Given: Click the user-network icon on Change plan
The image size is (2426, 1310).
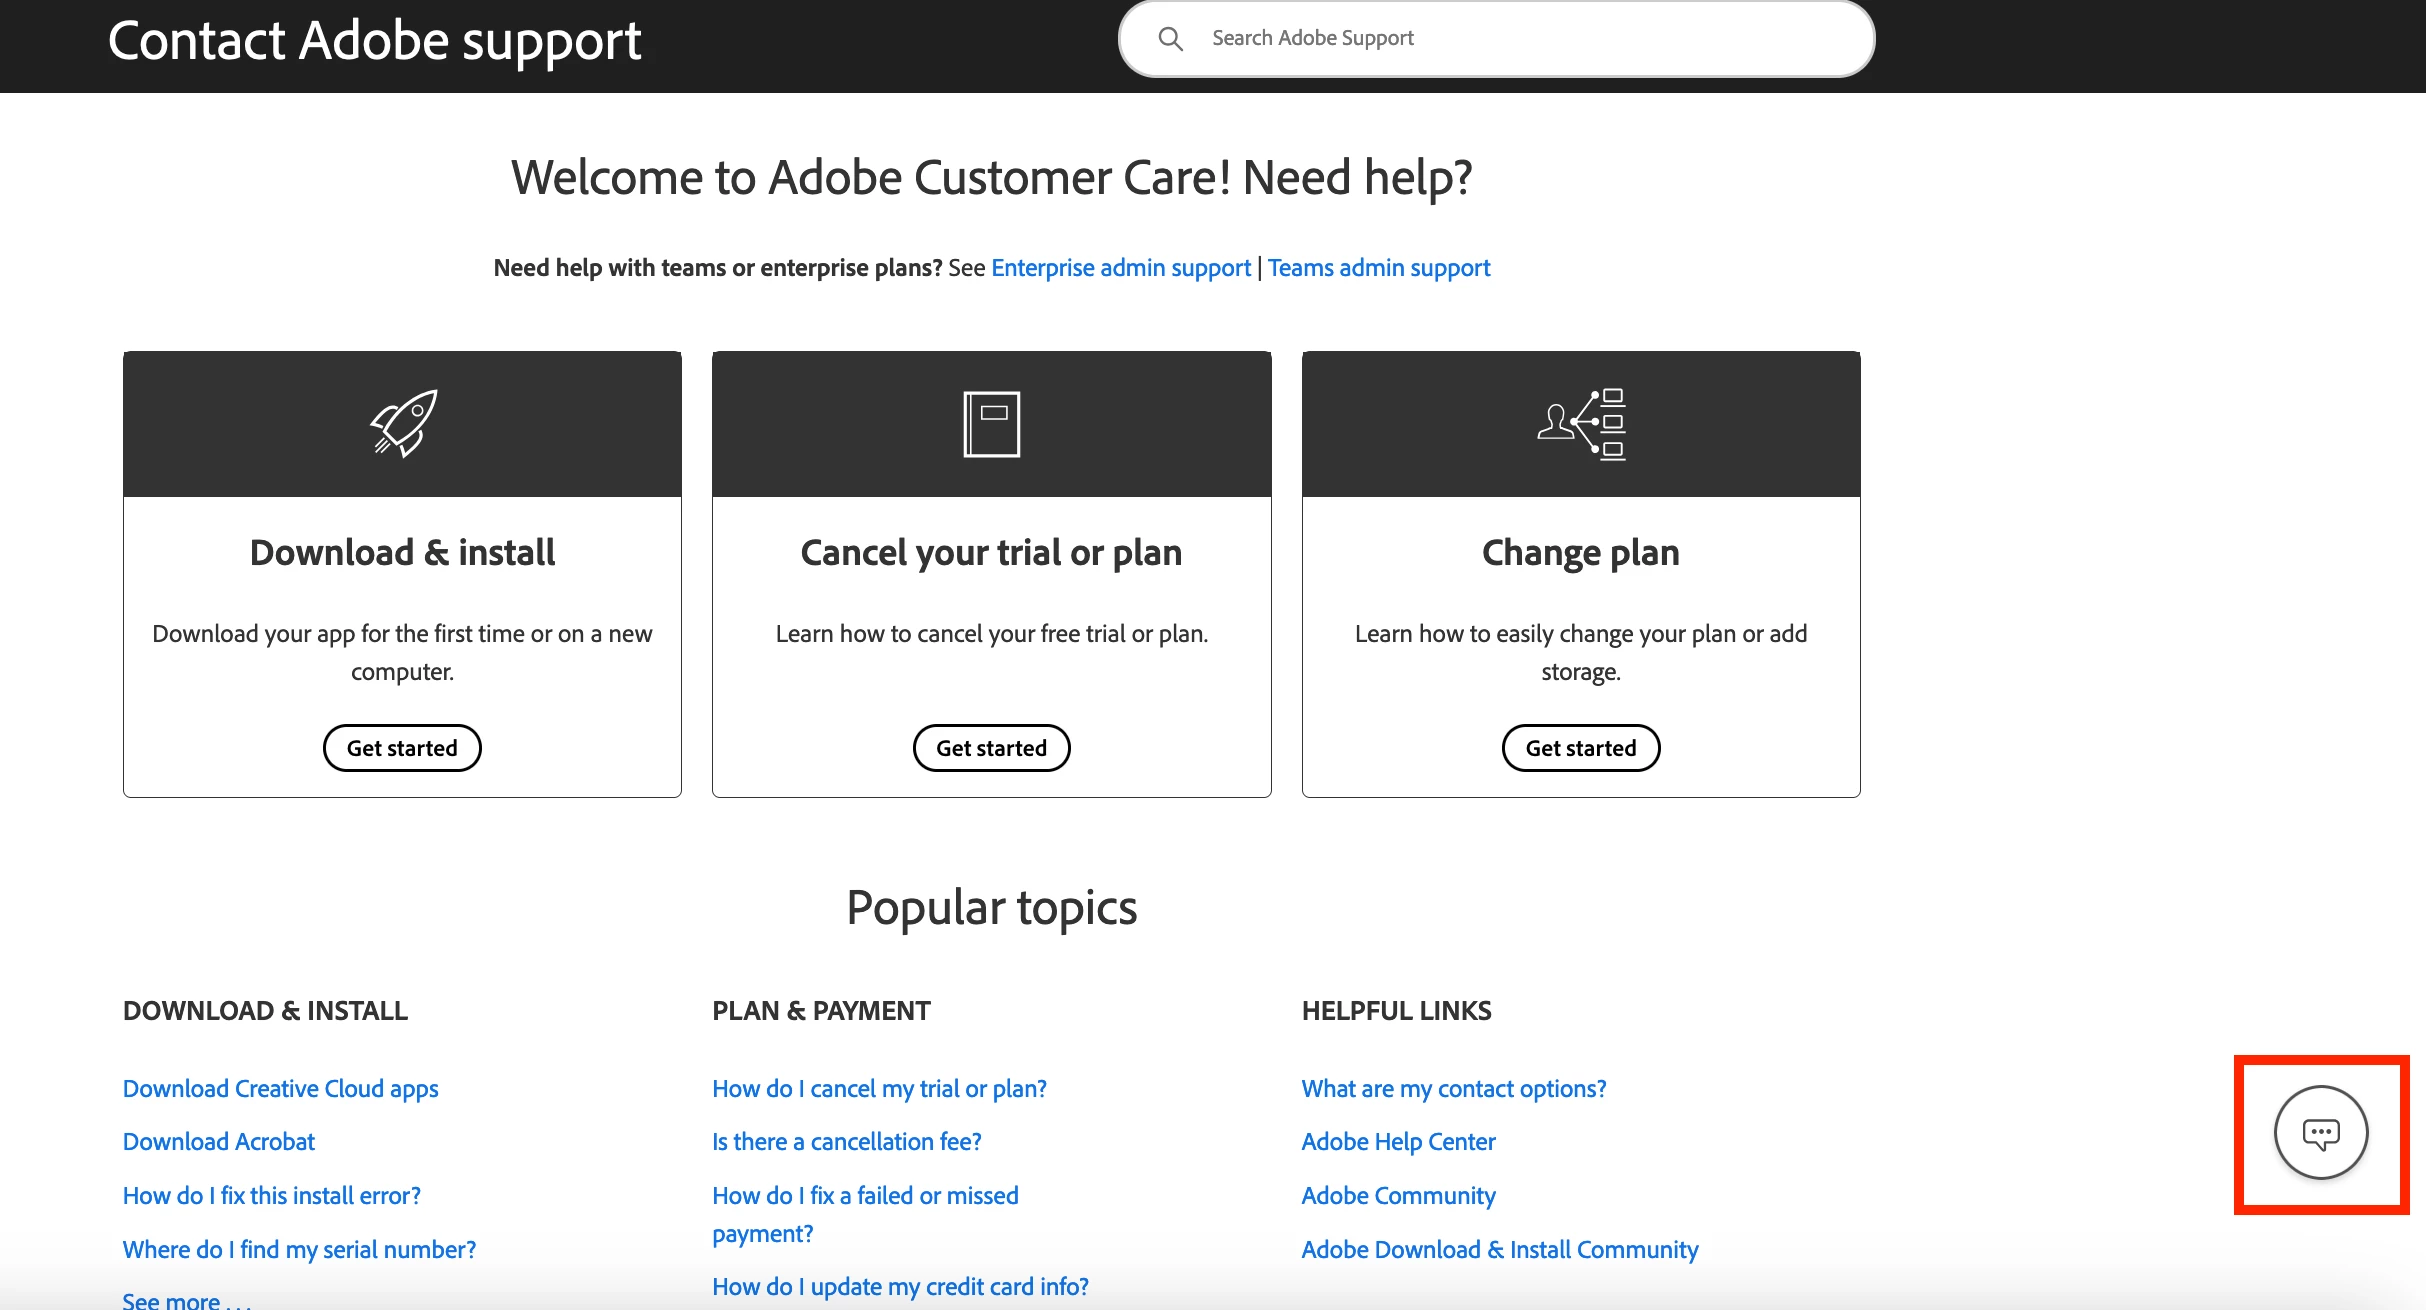Looking at the screenshot, I should (1581, 424).
